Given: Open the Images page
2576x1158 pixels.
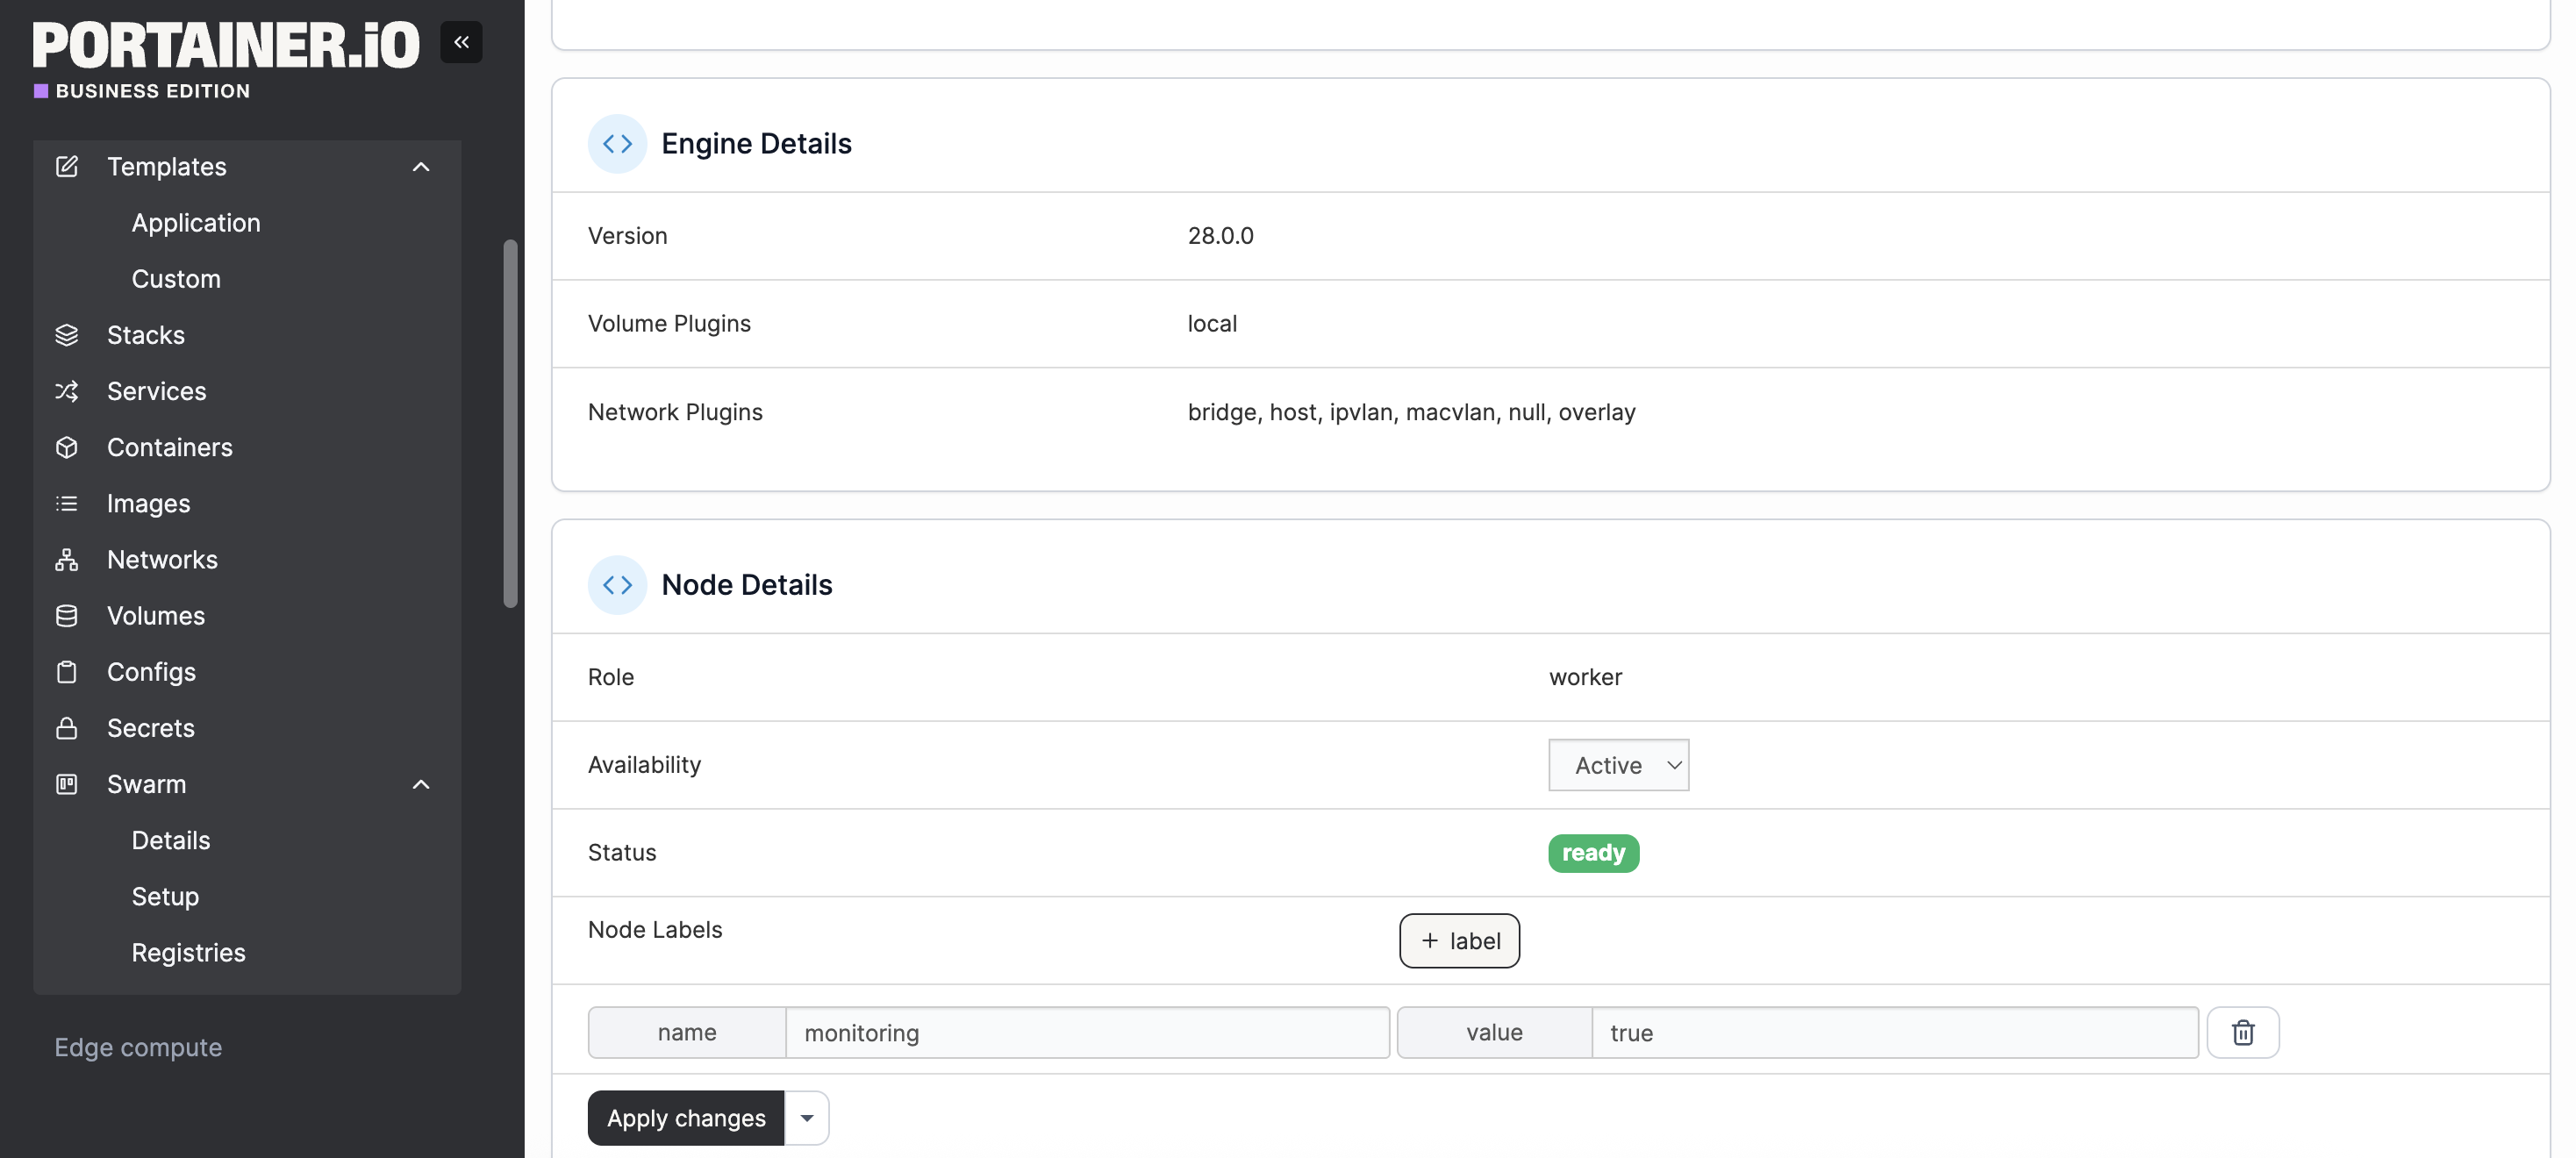Looking at the screenshot, I should [x=148, y=503].
